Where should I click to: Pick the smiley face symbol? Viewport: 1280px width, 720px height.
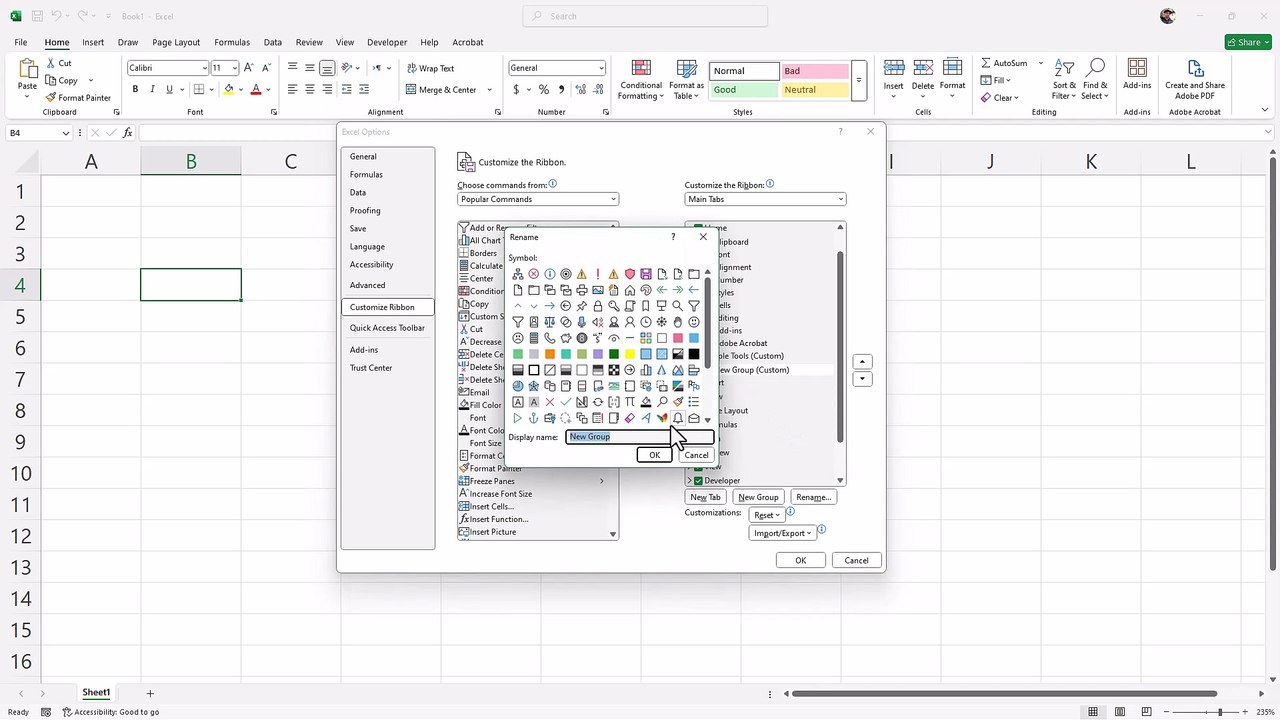point(694,322)
